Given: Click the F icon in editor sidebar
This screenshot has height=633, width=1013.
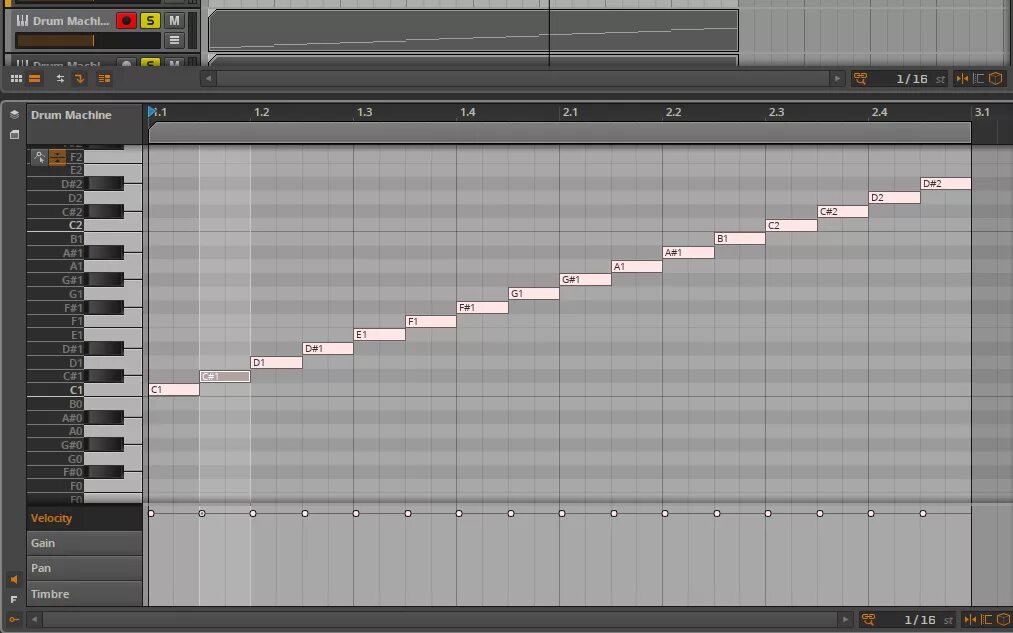Looking at the screenshot, I should click(14, 599).
